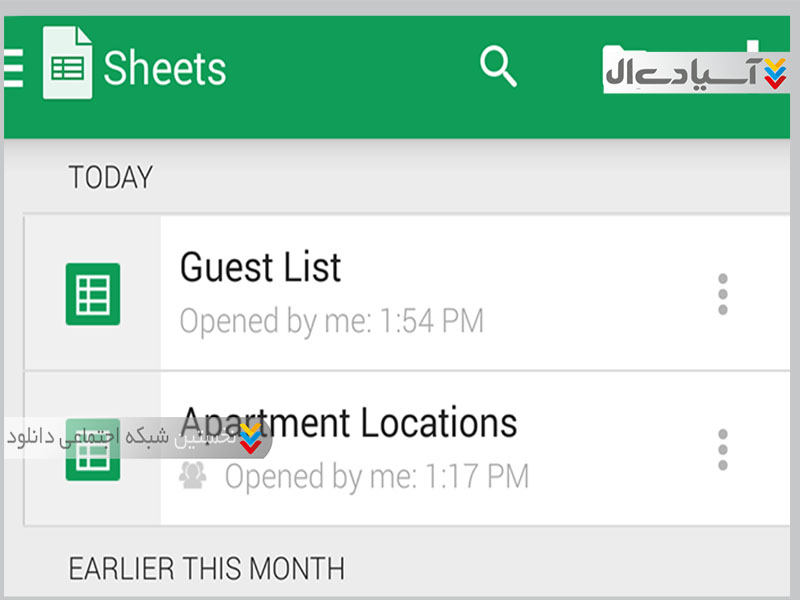Image resolution: width=800 pixels, height=600 pixels.
Task: Click the shared people icon under Apartment Locations
Action: coord(192,475)
